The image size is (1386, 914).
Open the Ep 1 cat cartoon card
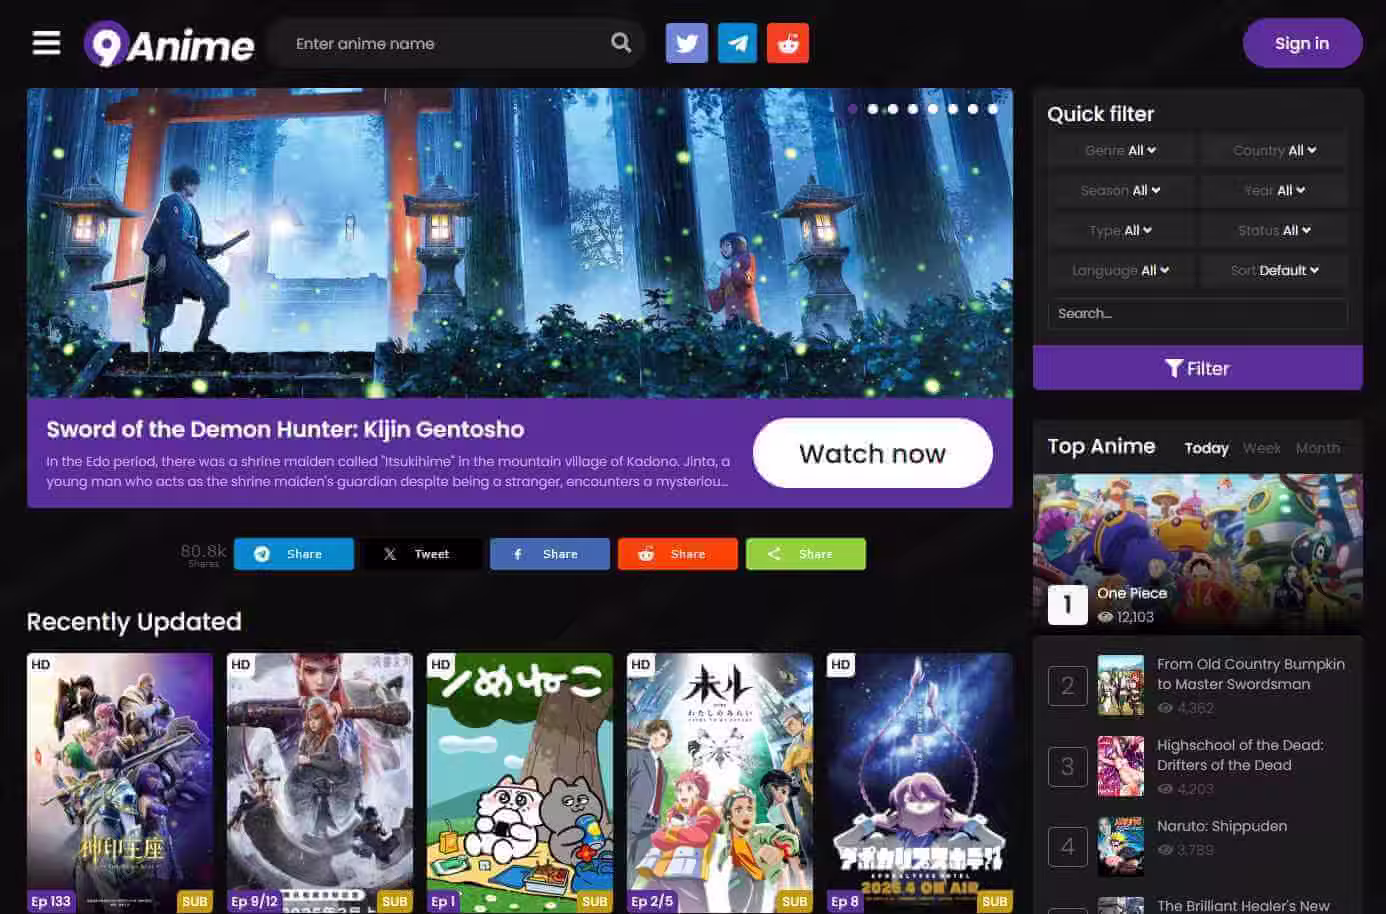(x=520, y=783)
